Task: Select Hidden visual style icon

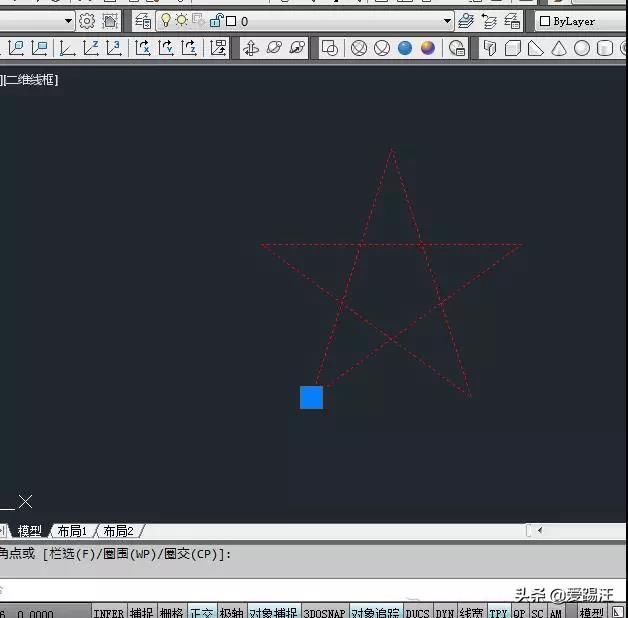Action: (382, 48)
